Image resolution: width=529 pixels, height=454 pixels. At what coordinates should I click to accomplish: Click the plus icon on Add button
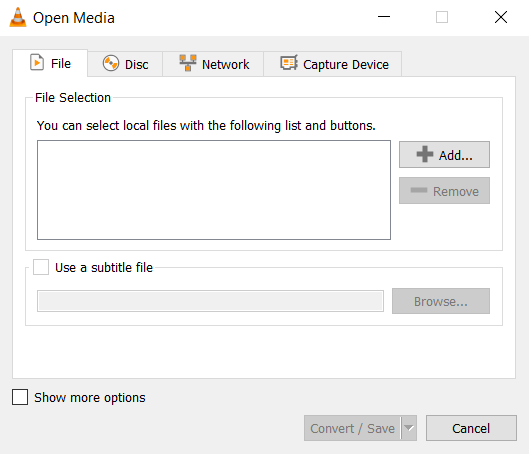pos(425,154)
